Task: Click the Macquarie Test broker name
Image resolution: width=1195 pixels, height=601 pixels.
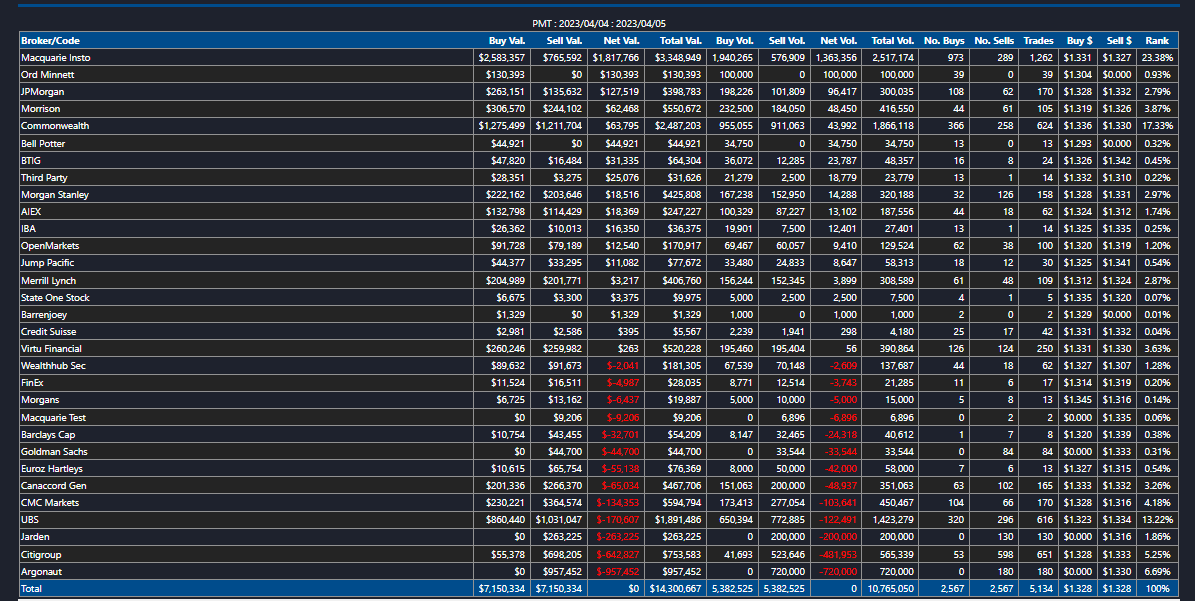Action: [x=53, y=417]
